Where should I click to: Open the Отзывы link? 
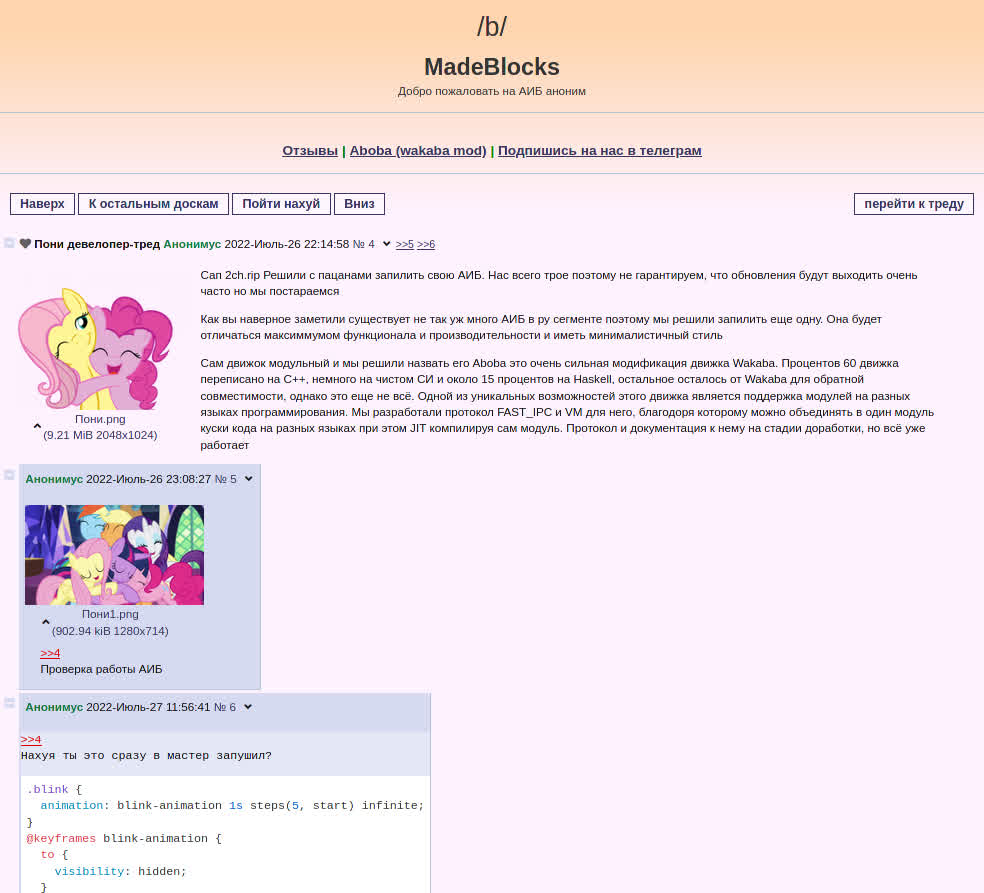(310, 151)
